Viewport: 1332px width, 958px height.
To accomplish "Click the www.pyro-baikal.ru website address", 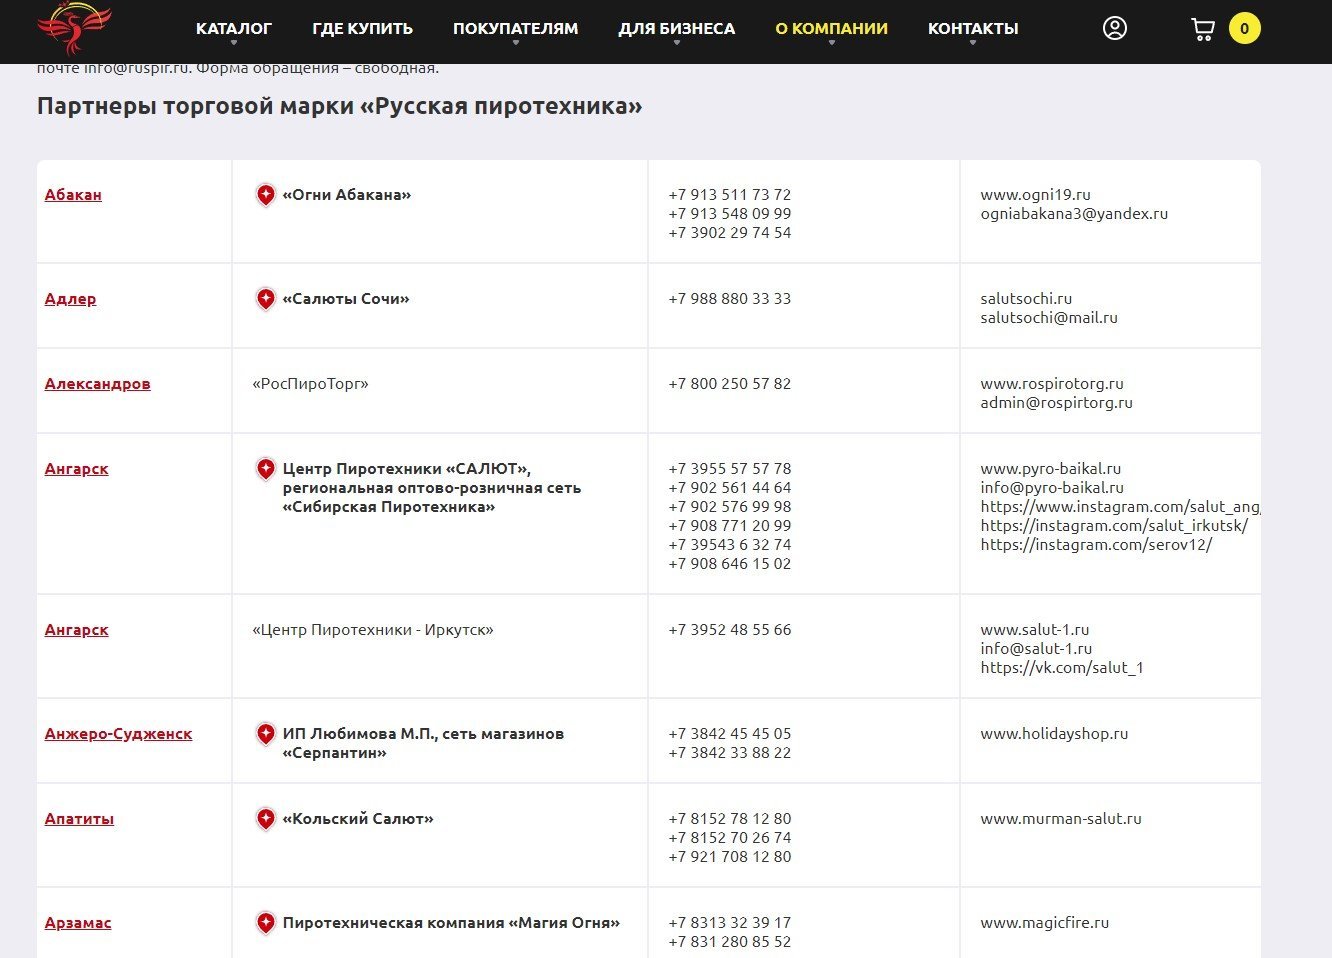I will click(x=1050, y=469).
